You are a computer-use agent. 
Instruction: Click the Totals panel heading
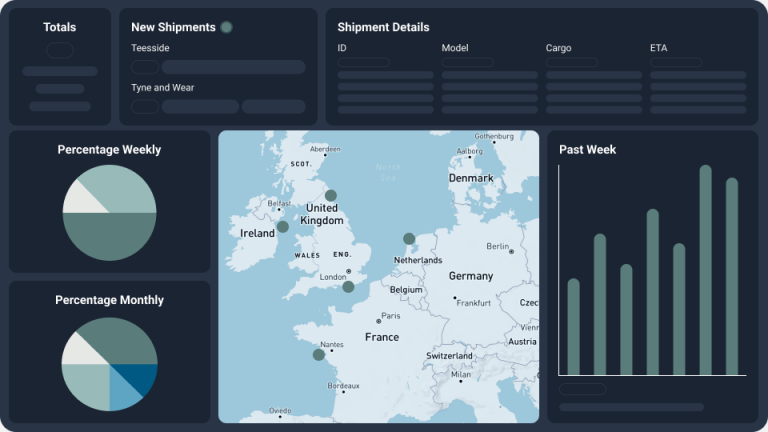click(60, 27)
